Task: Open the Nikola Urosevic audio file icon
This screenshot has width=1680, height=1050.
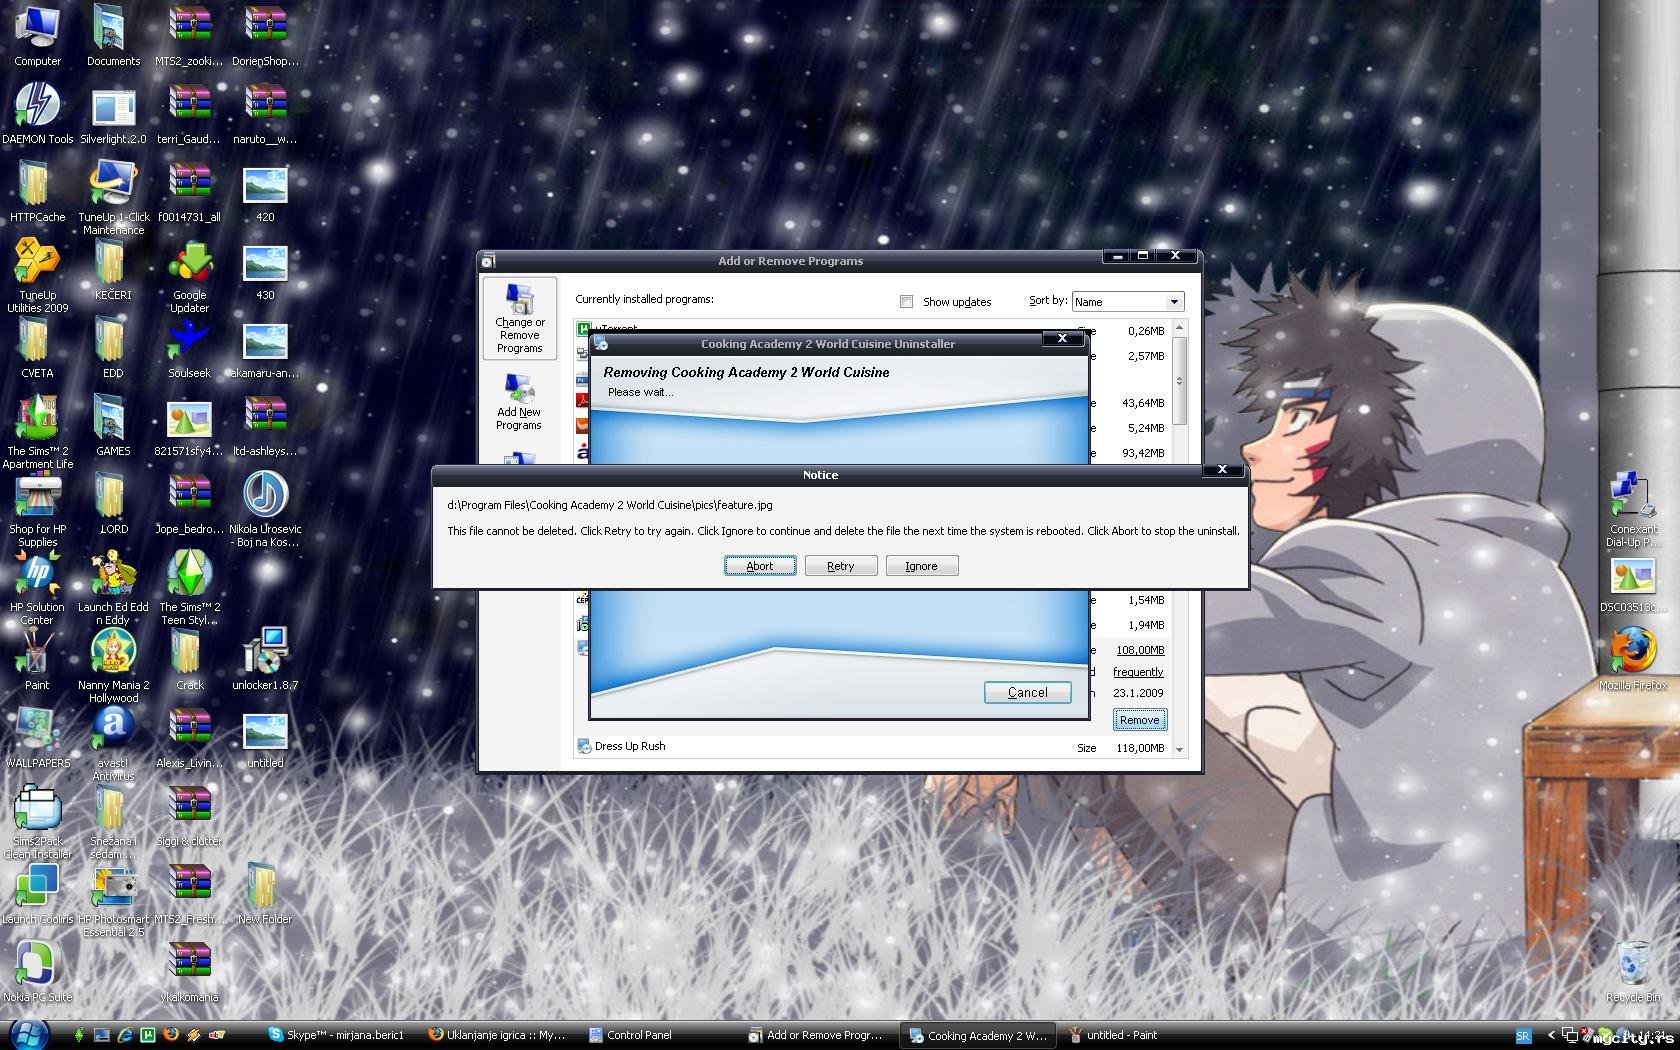Action: pyautogui.click(x=265, y=510)
